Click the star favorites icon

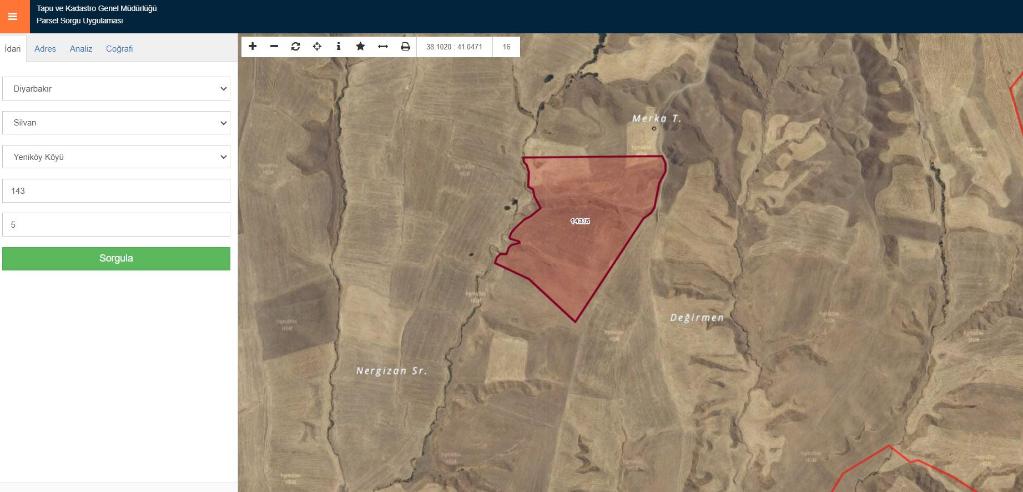coord(360,46)
